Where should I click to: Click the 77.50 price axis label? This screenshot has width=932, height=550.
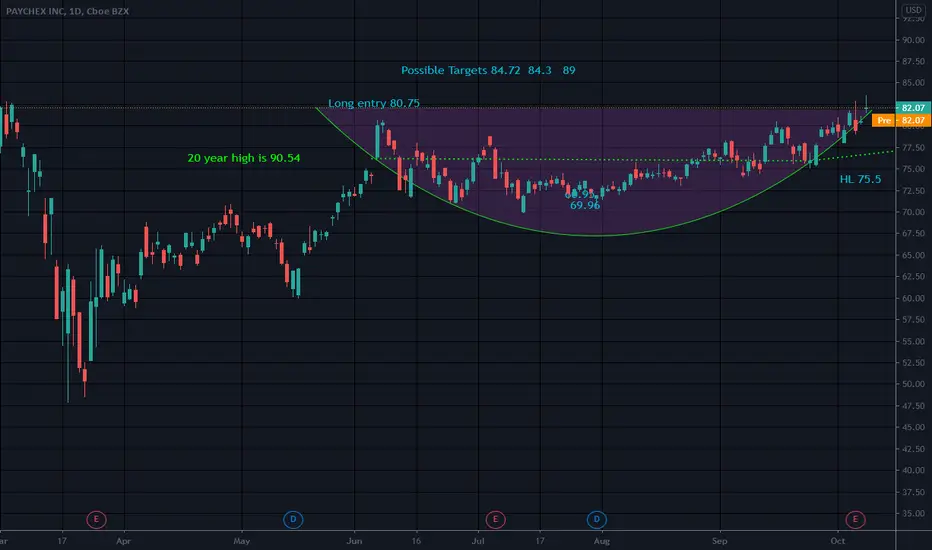point(913,147)
